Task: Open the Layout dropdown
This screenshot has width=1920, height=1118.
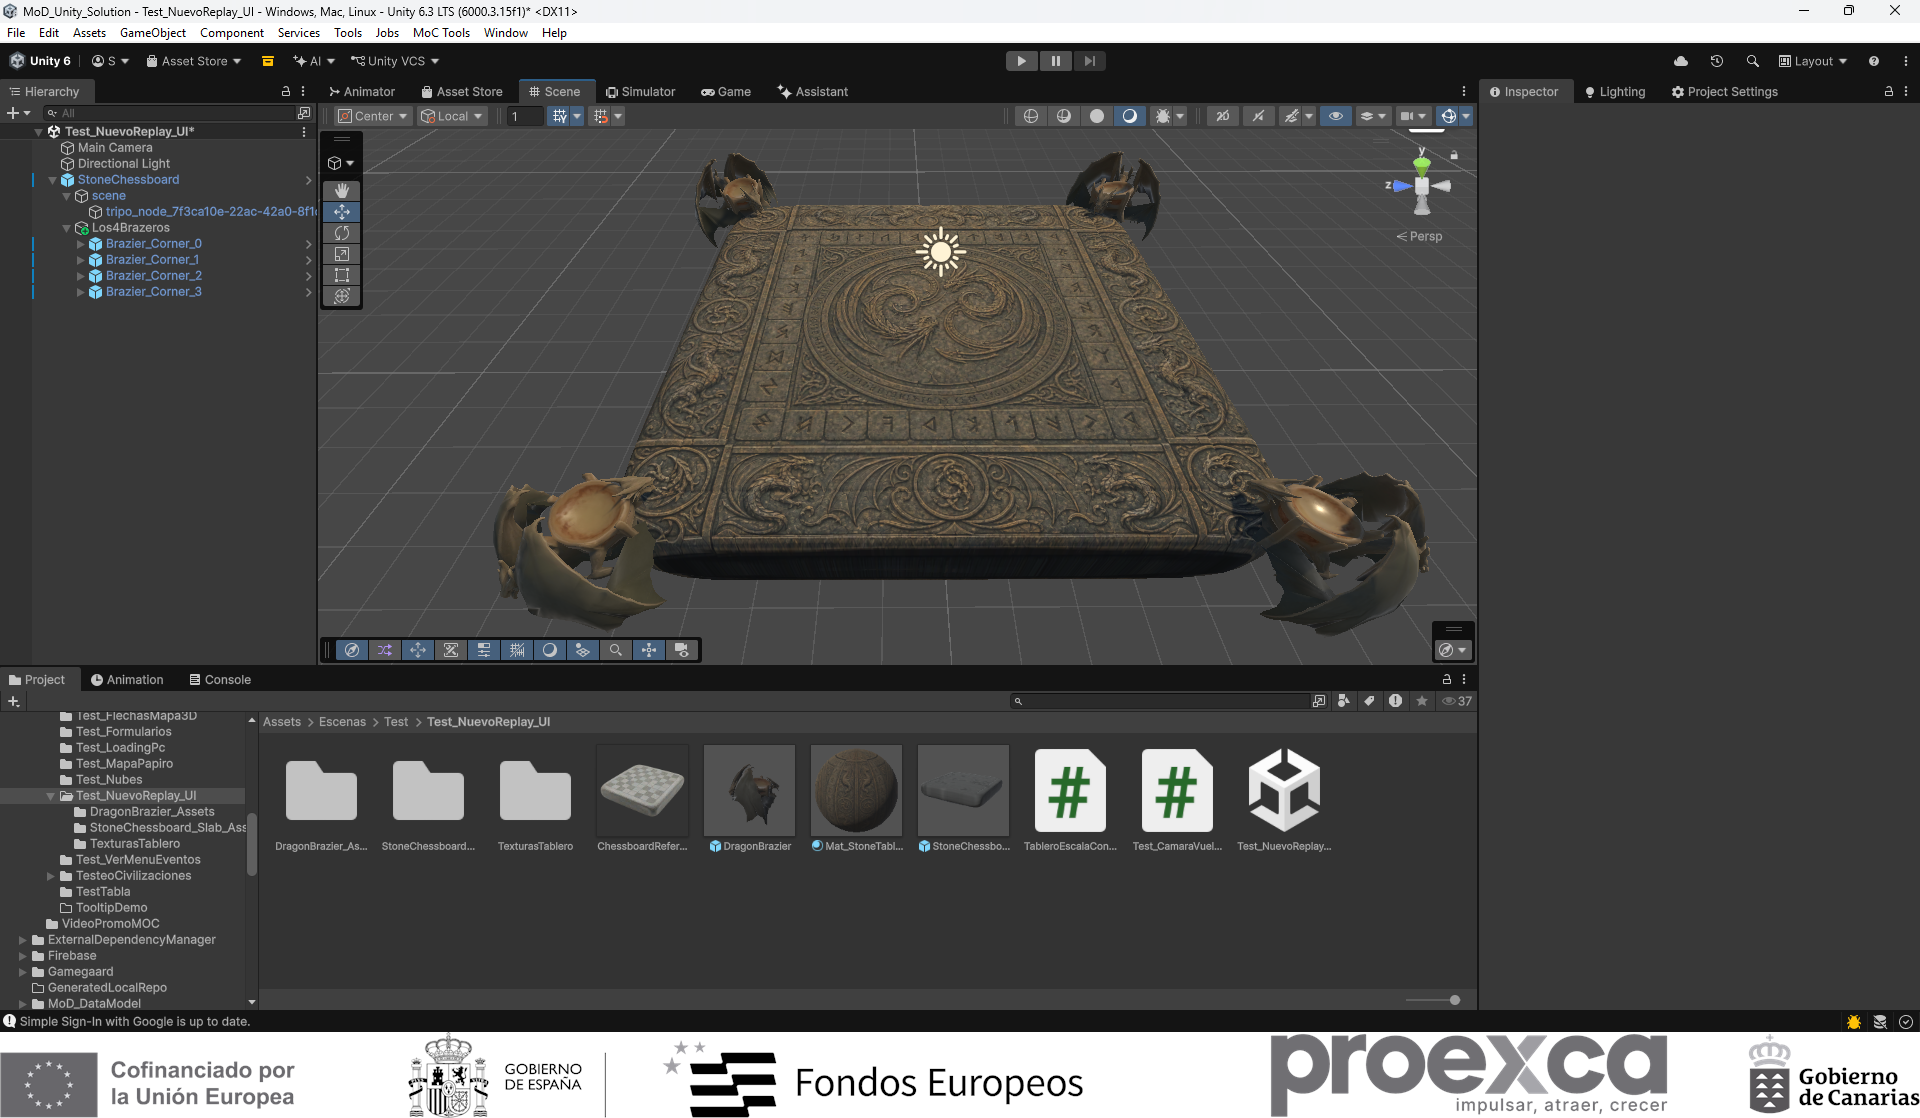Action: click(x=1813, y=61)
